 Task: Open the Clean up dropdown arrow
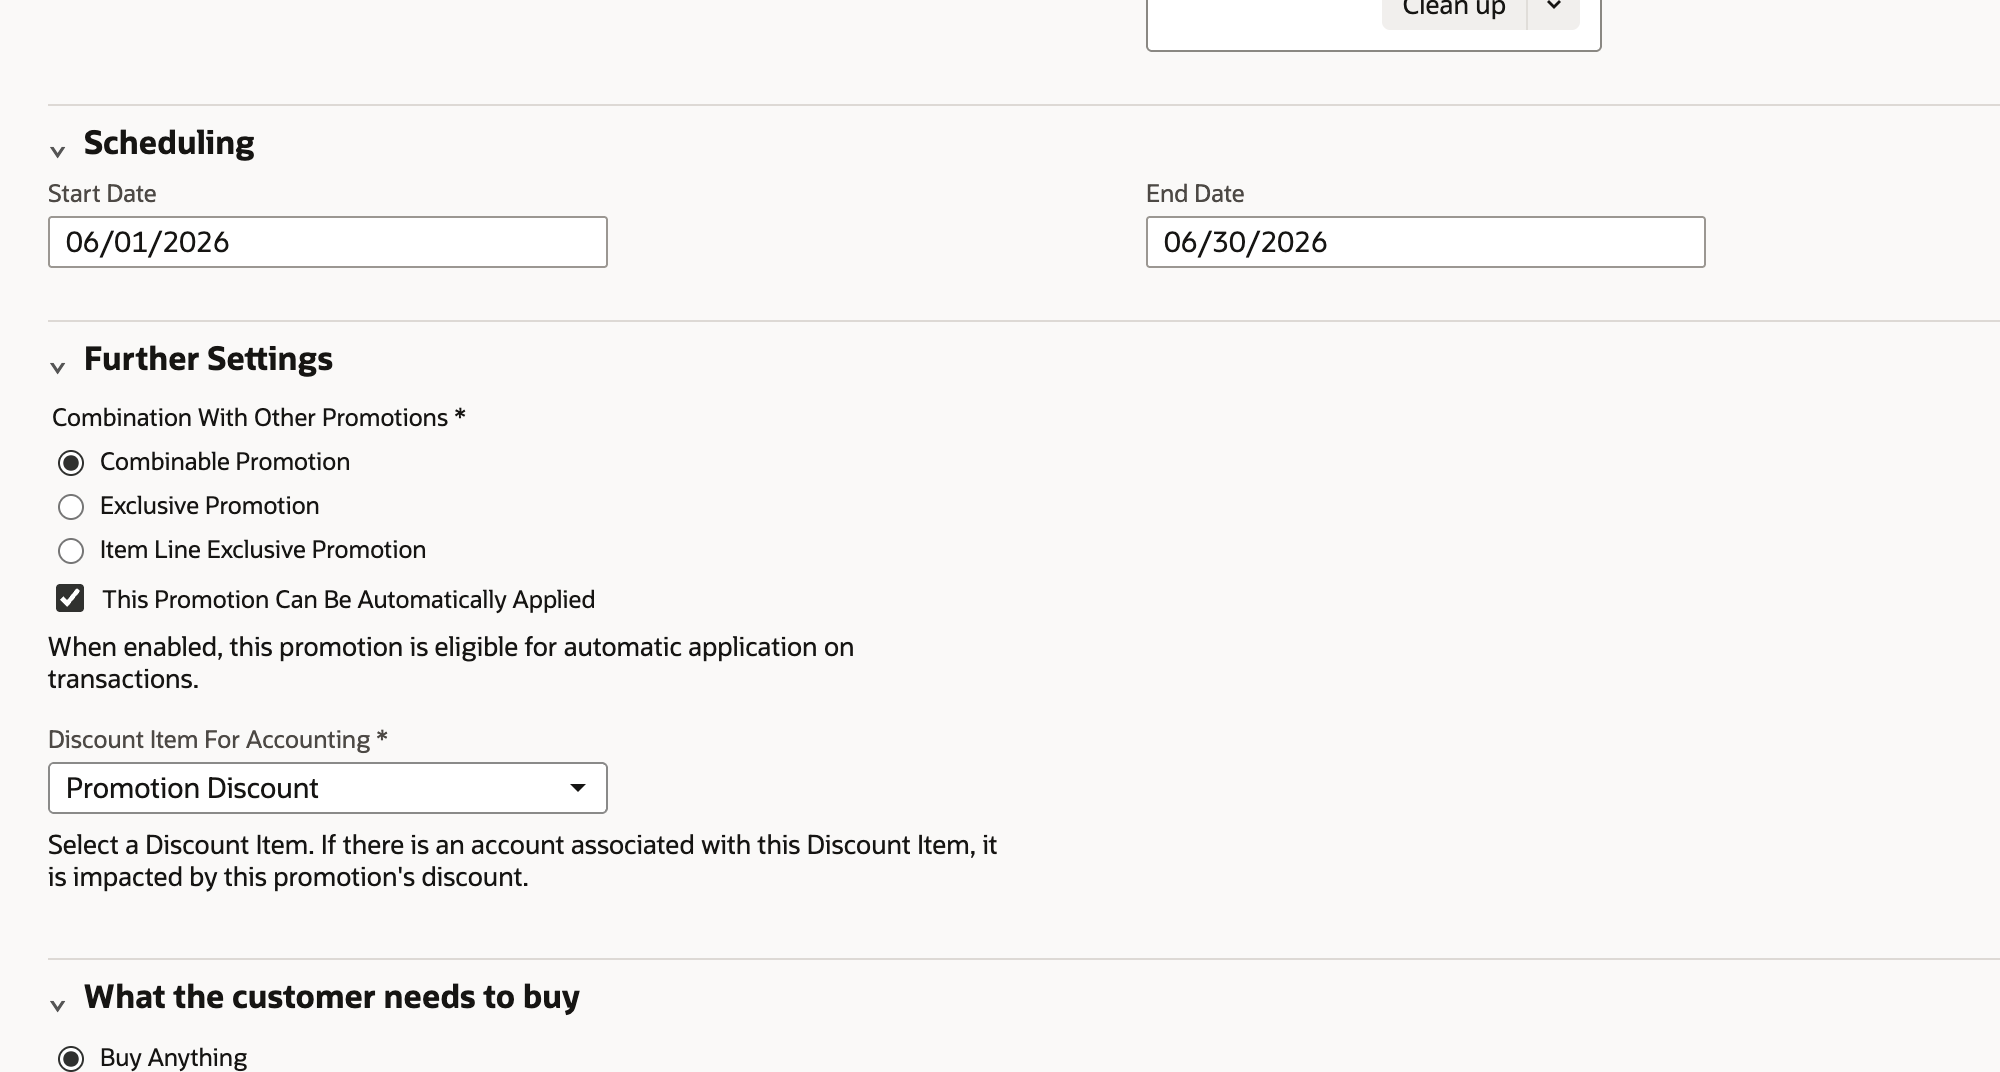[1554, 8]
